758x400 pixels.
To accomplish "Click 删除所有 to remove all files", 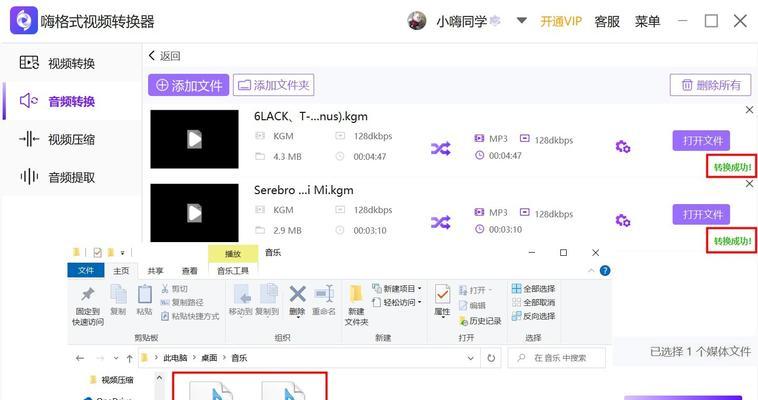I will (711, 85).
